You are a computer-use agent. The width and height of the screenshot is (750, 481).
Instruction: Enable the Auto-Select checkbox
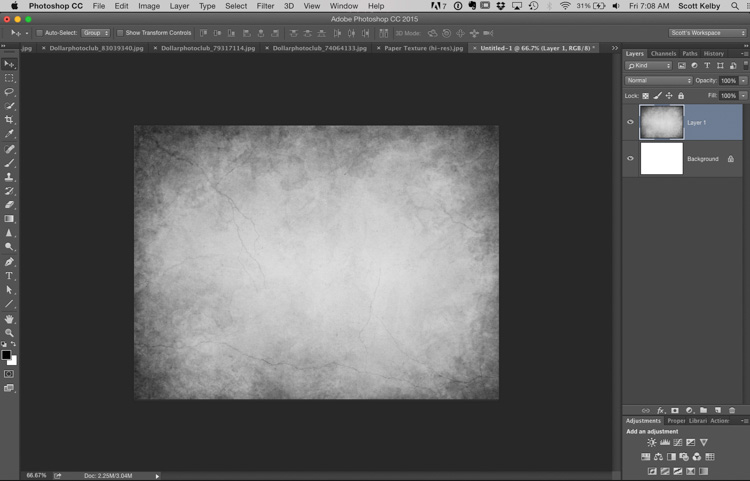38,33
